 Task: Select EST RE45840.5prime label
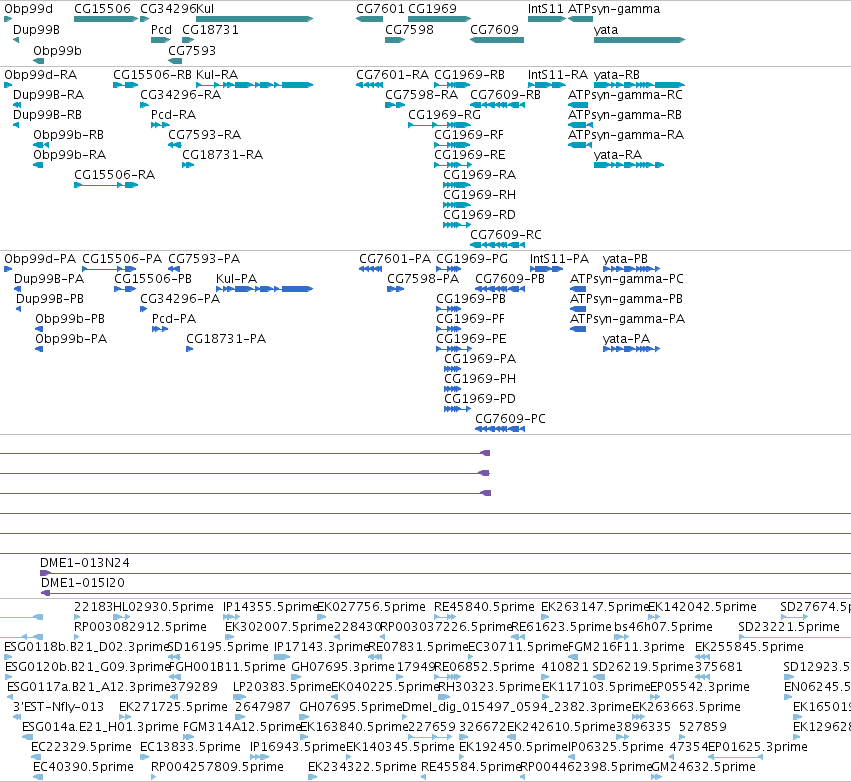[x=484, y=607]
